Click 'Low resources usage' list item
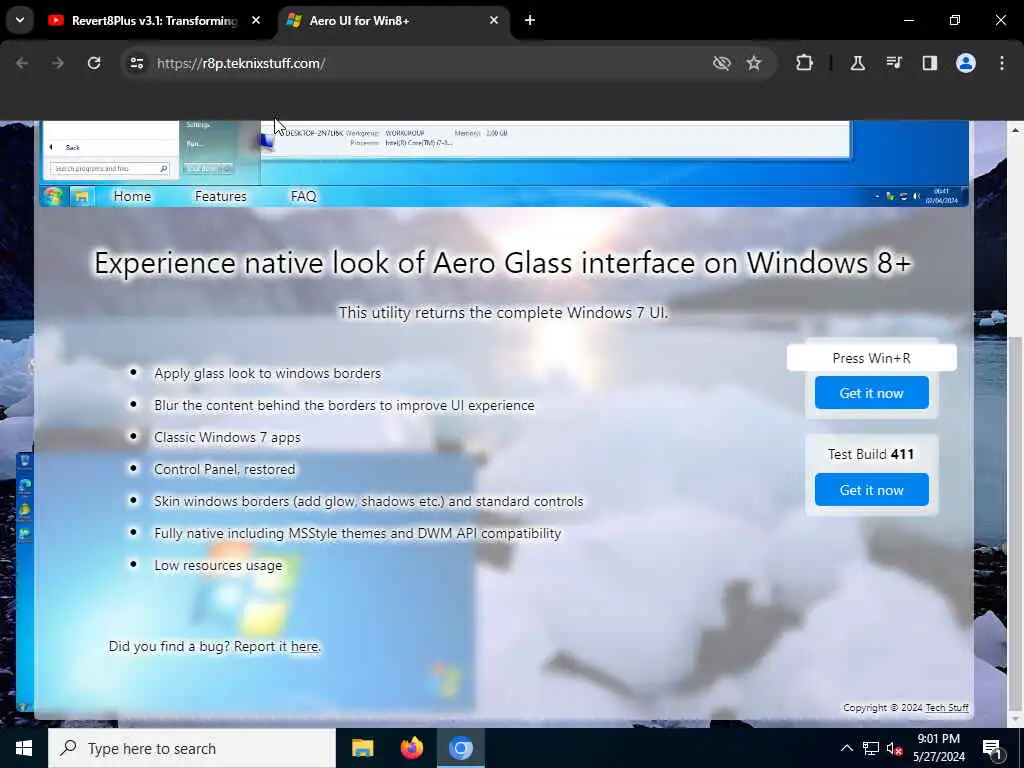1024x768 pixels. coord(218,566)
